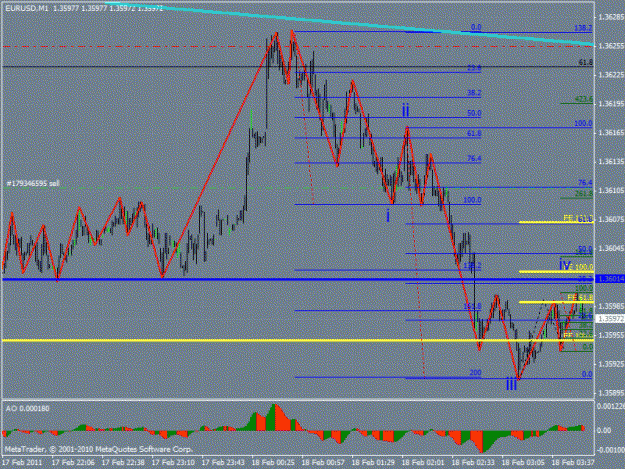Screen dimensions: 625x469
Task: Click the '18 Feb 03:37' time label
Action: [573, 463]
